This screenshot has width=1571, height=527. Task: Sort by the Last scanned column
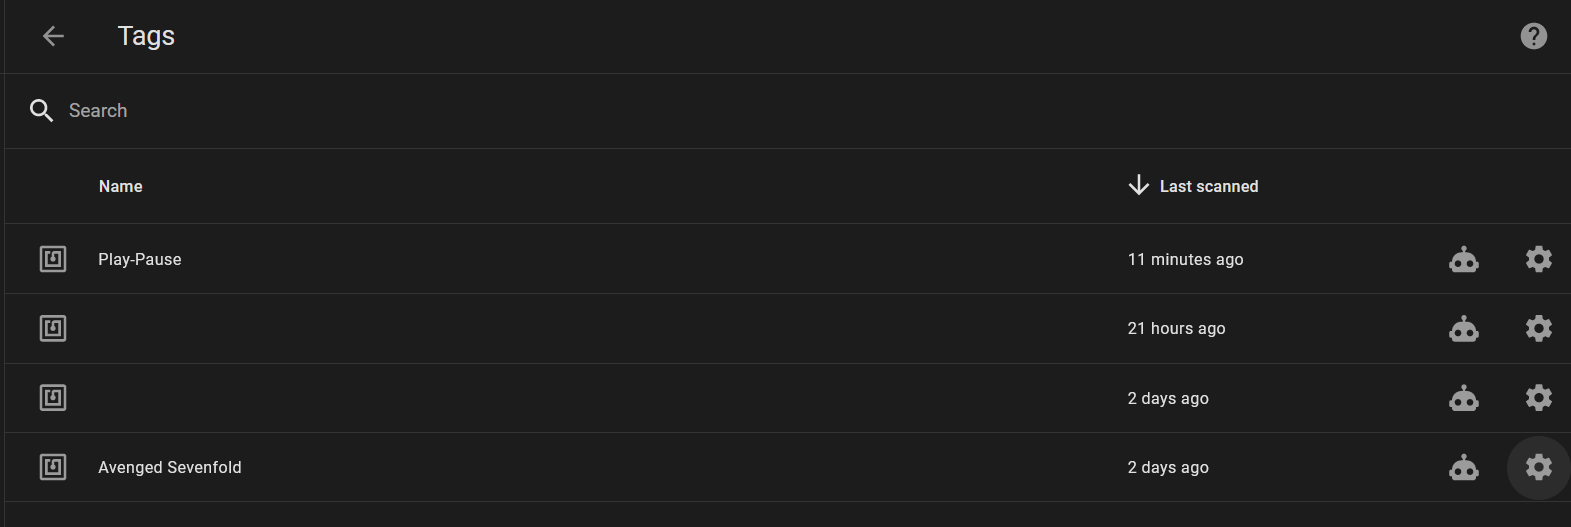(1208, 186)
